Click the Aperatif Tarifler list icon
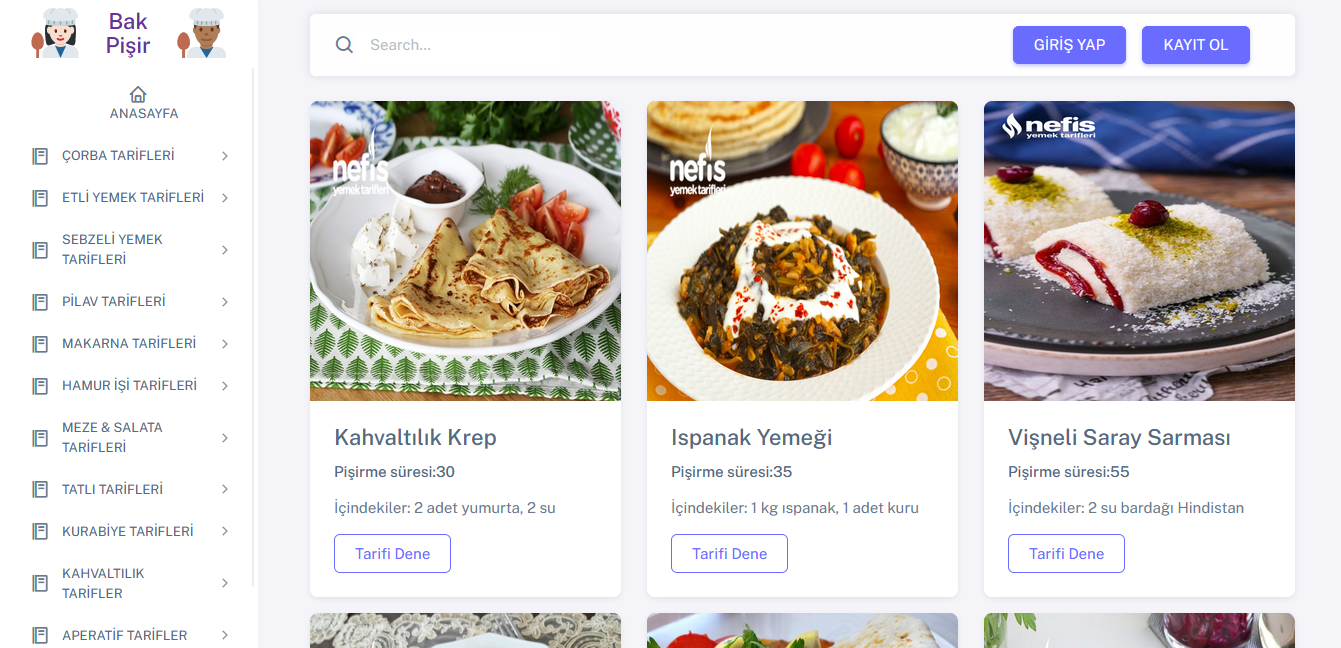This screenshot has height=648, width=1341. coord(38,634)
